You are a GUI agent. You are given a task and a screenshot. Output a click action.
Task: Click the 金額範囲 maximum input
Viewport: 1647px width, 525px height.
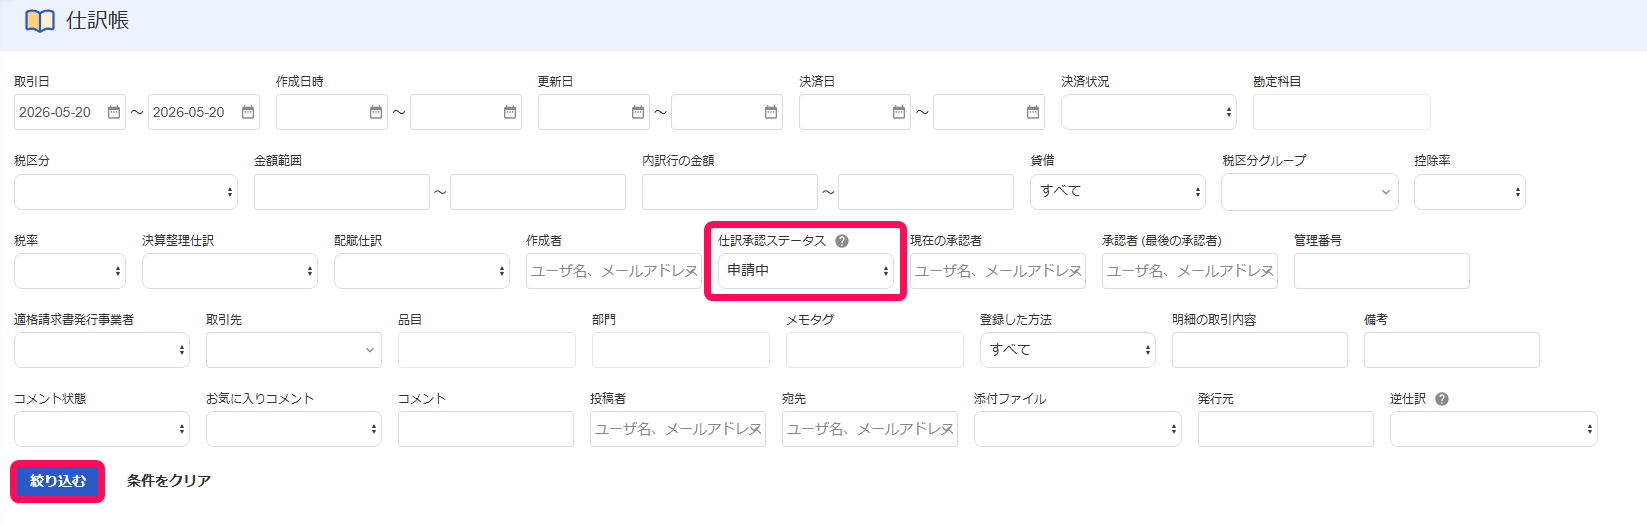tap(538, 192)
